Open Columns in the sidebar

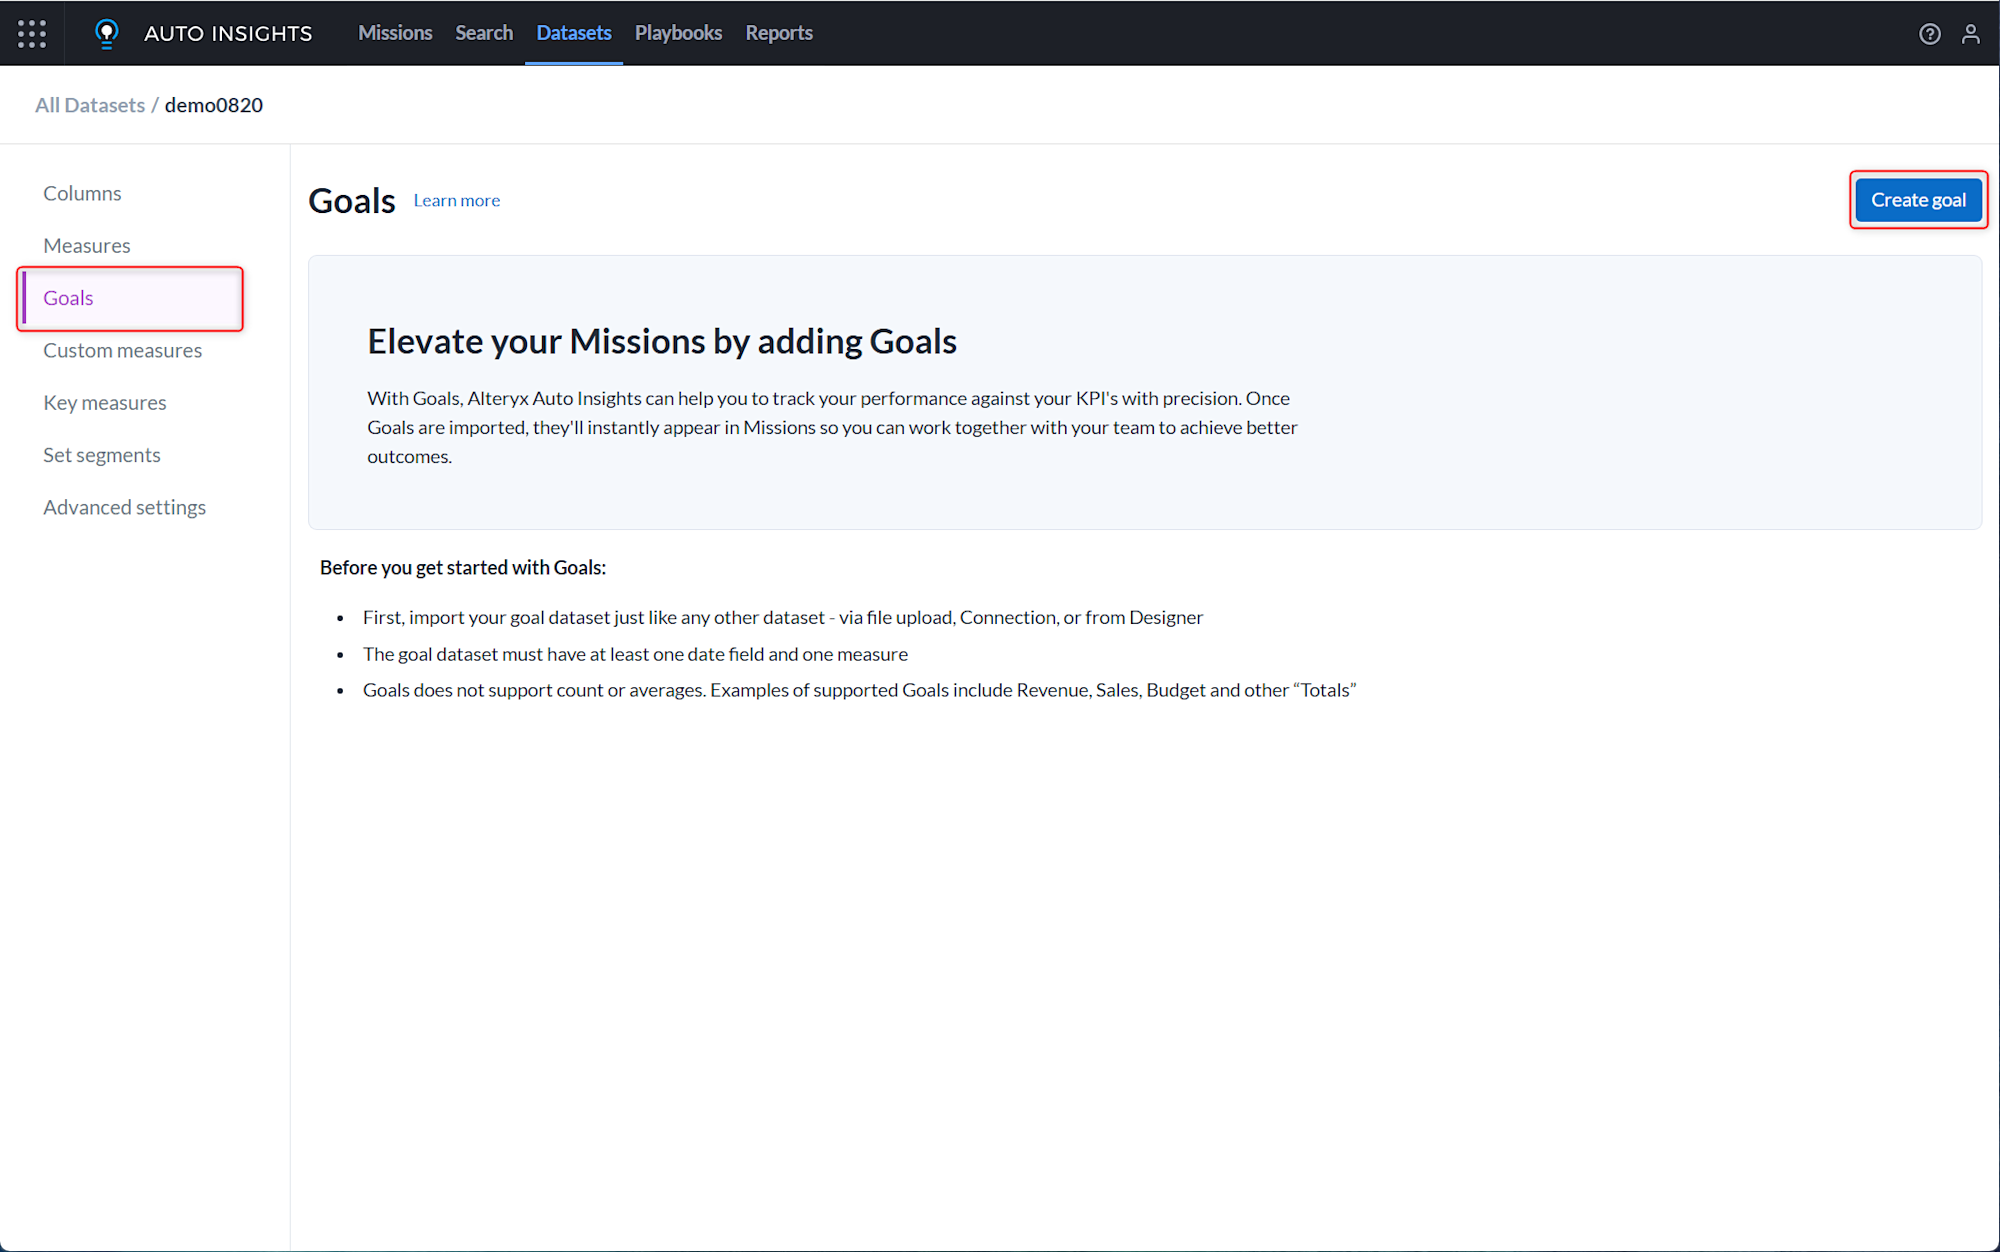point(82,193)
